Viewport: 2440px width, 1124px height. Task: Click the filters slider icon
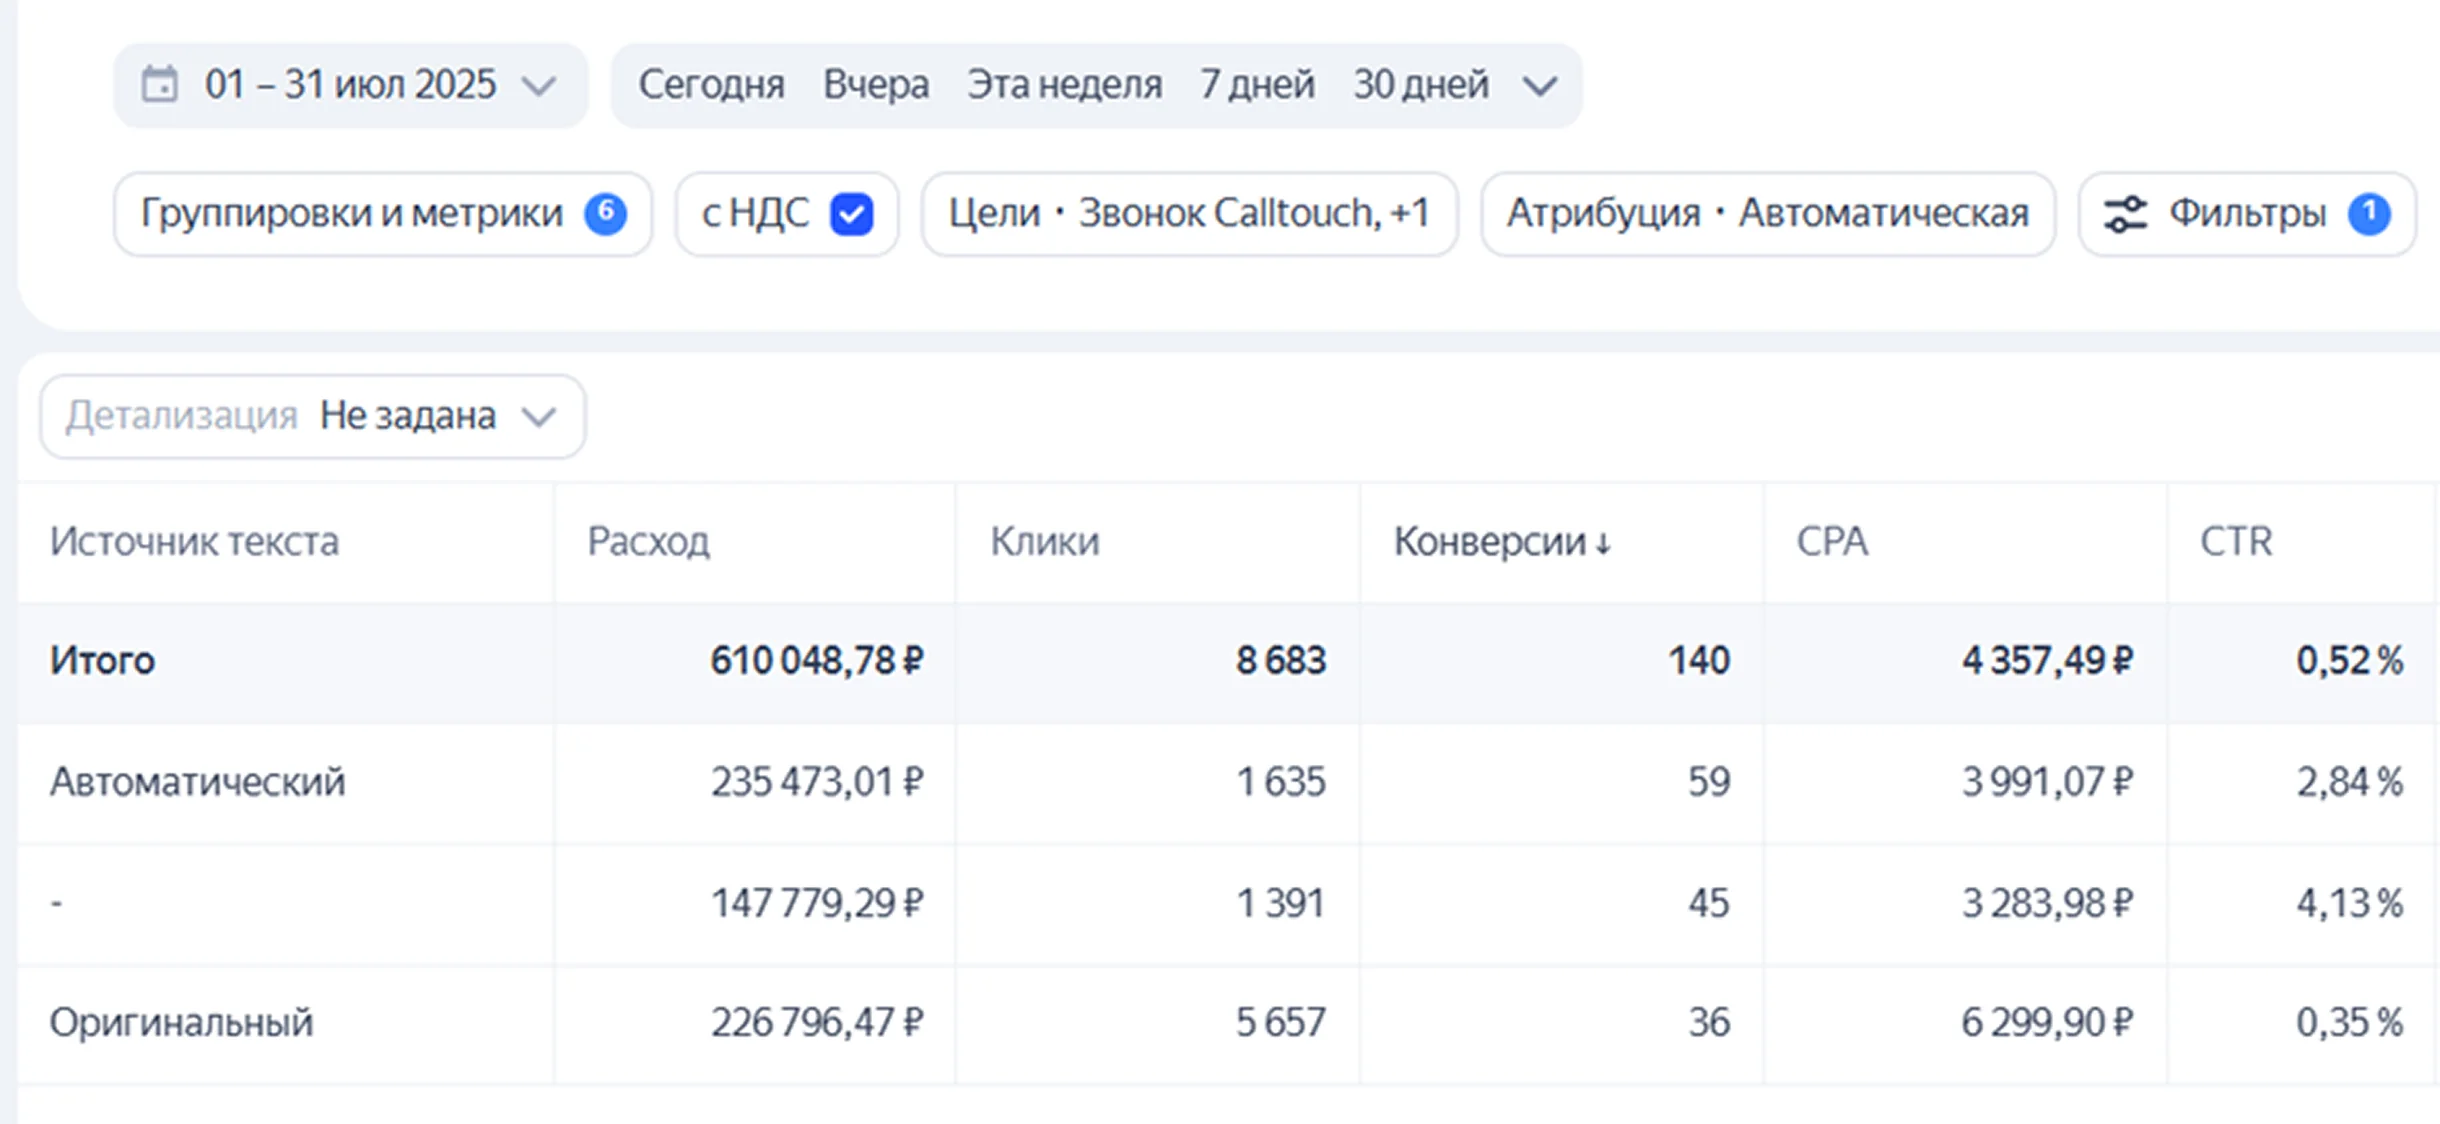pyautogui.click(x=2125, y=214)
